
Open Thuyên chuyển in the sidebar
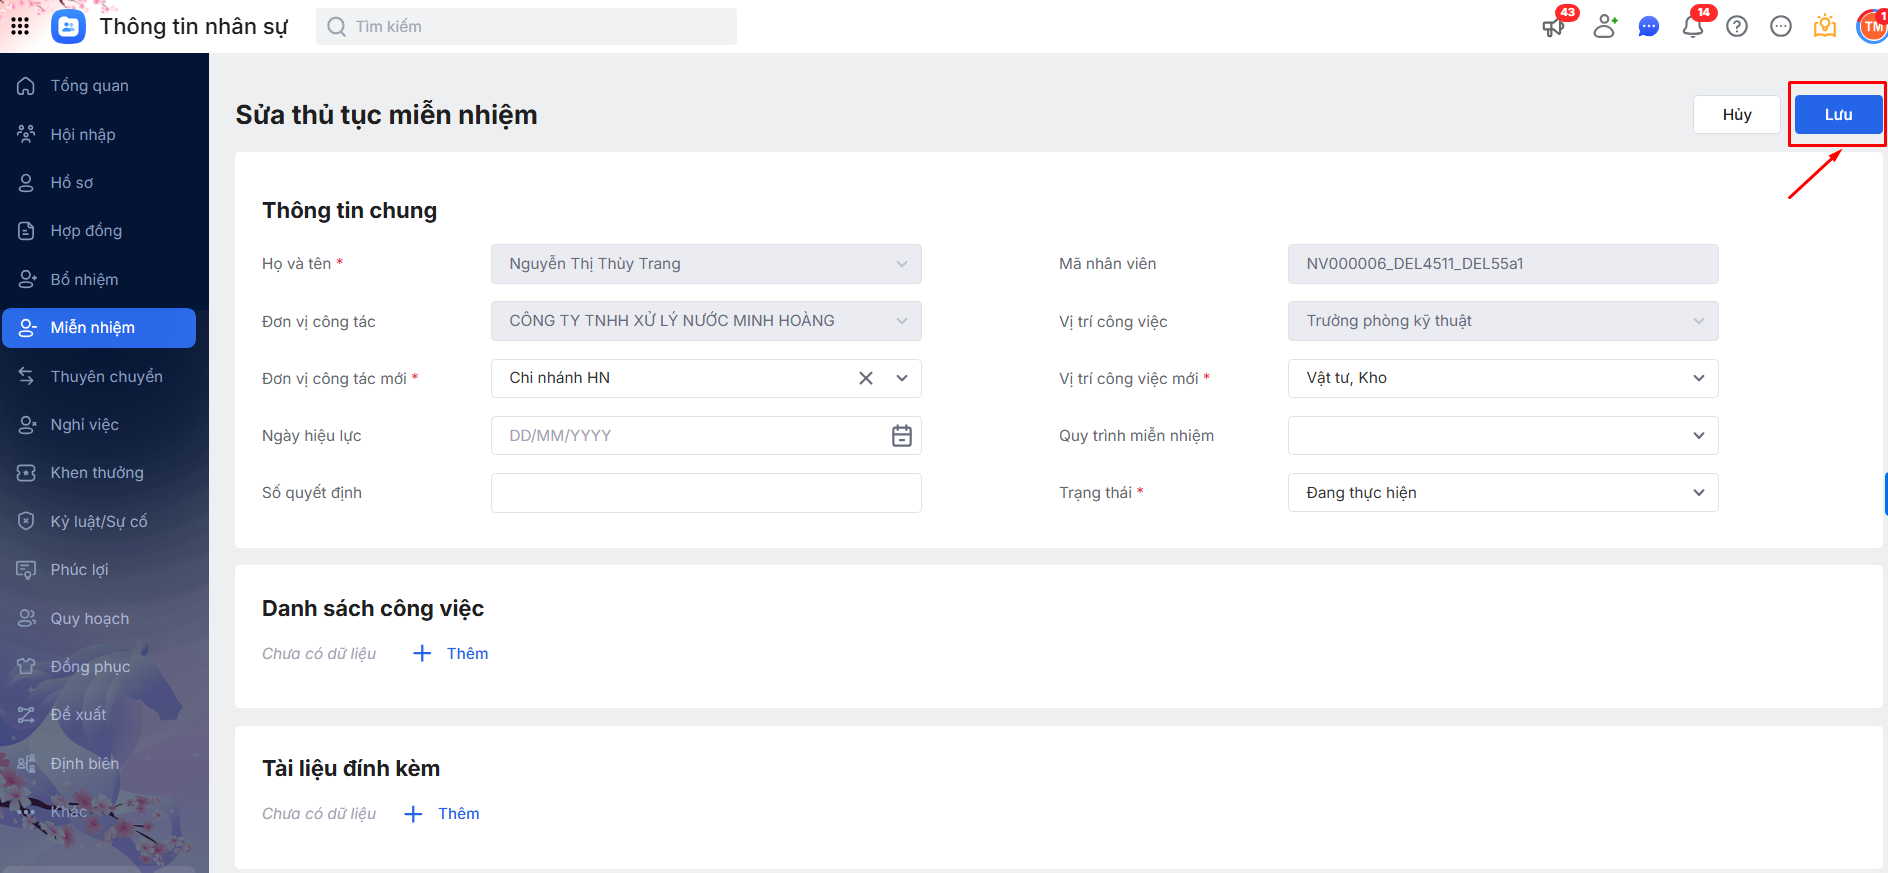pos(106,376)
